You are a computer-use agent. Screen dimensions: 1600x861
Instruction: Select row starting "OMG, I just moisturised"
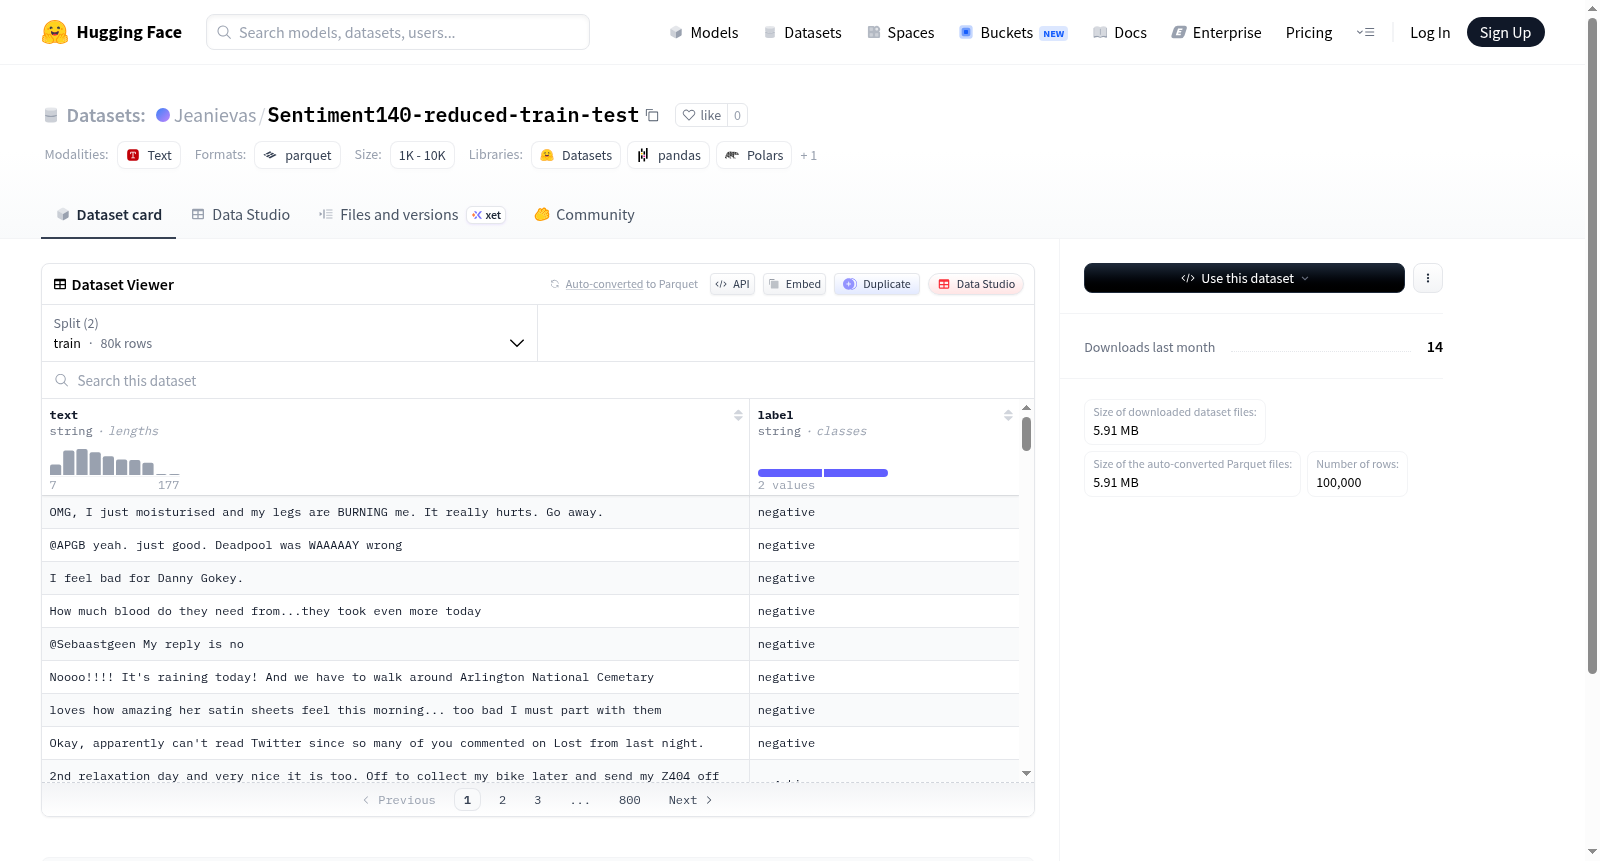pos(530,512)
